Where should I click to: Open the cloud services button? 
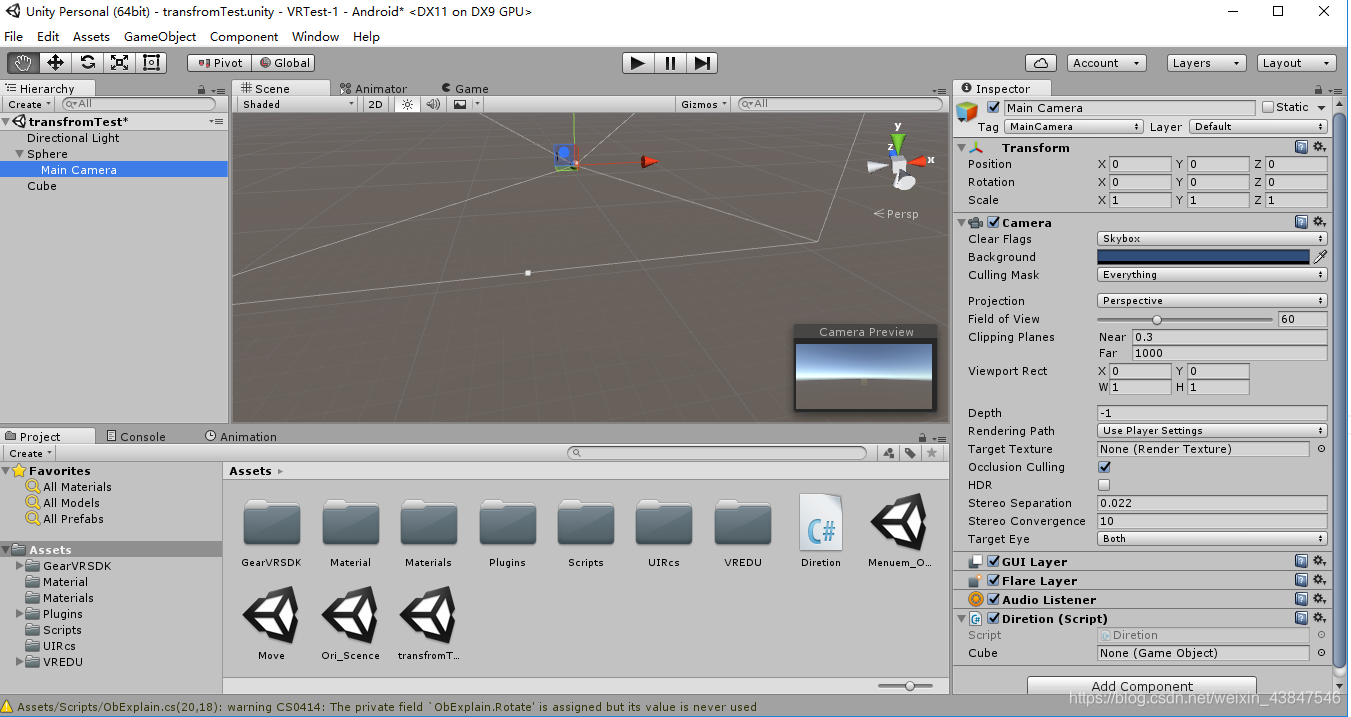pyautogui.click(x=1041, y=63)
